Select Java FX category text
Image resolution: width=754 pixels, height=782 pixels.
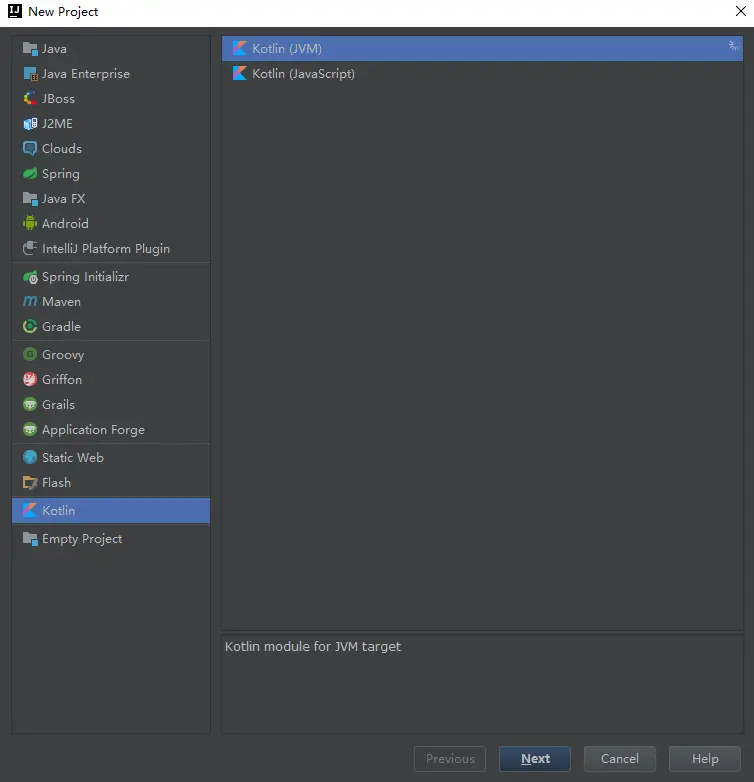64,198
